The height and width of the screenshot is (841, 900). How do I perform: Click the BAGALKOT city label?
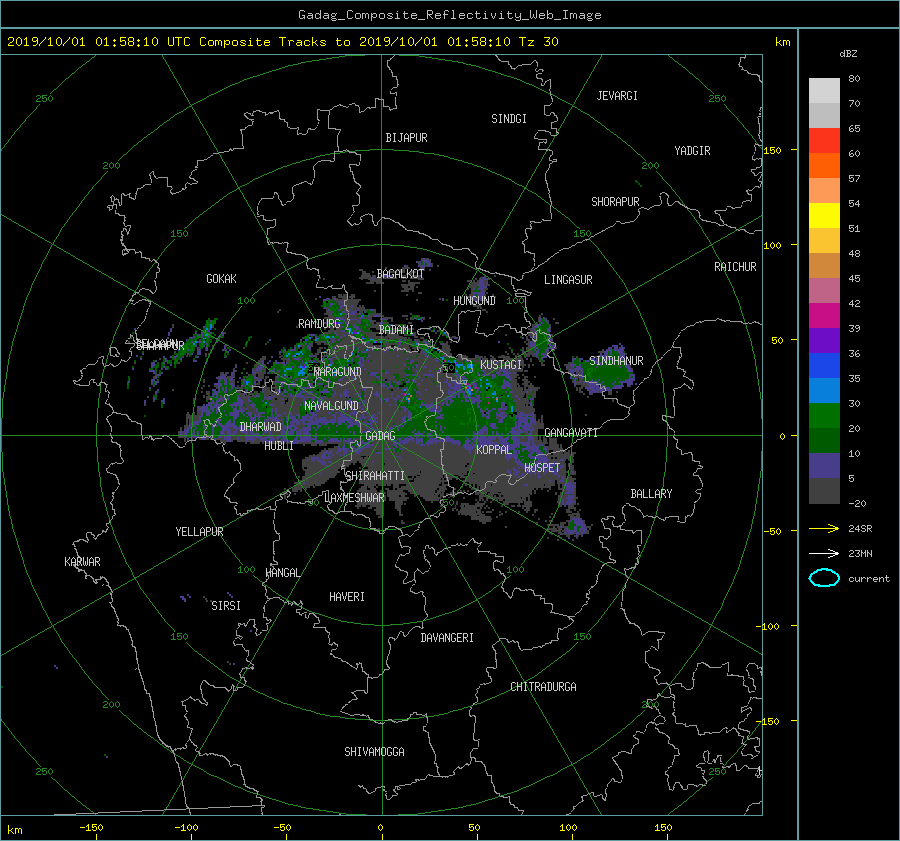click(x=400, y=274)
